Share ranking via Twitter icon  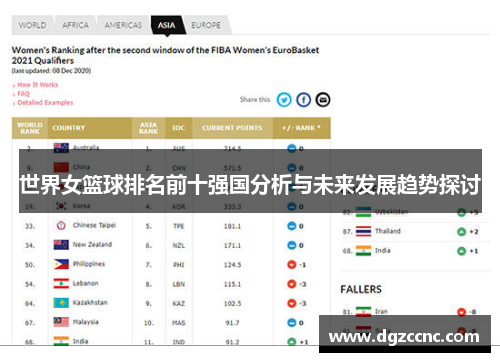tap(284, 100)
